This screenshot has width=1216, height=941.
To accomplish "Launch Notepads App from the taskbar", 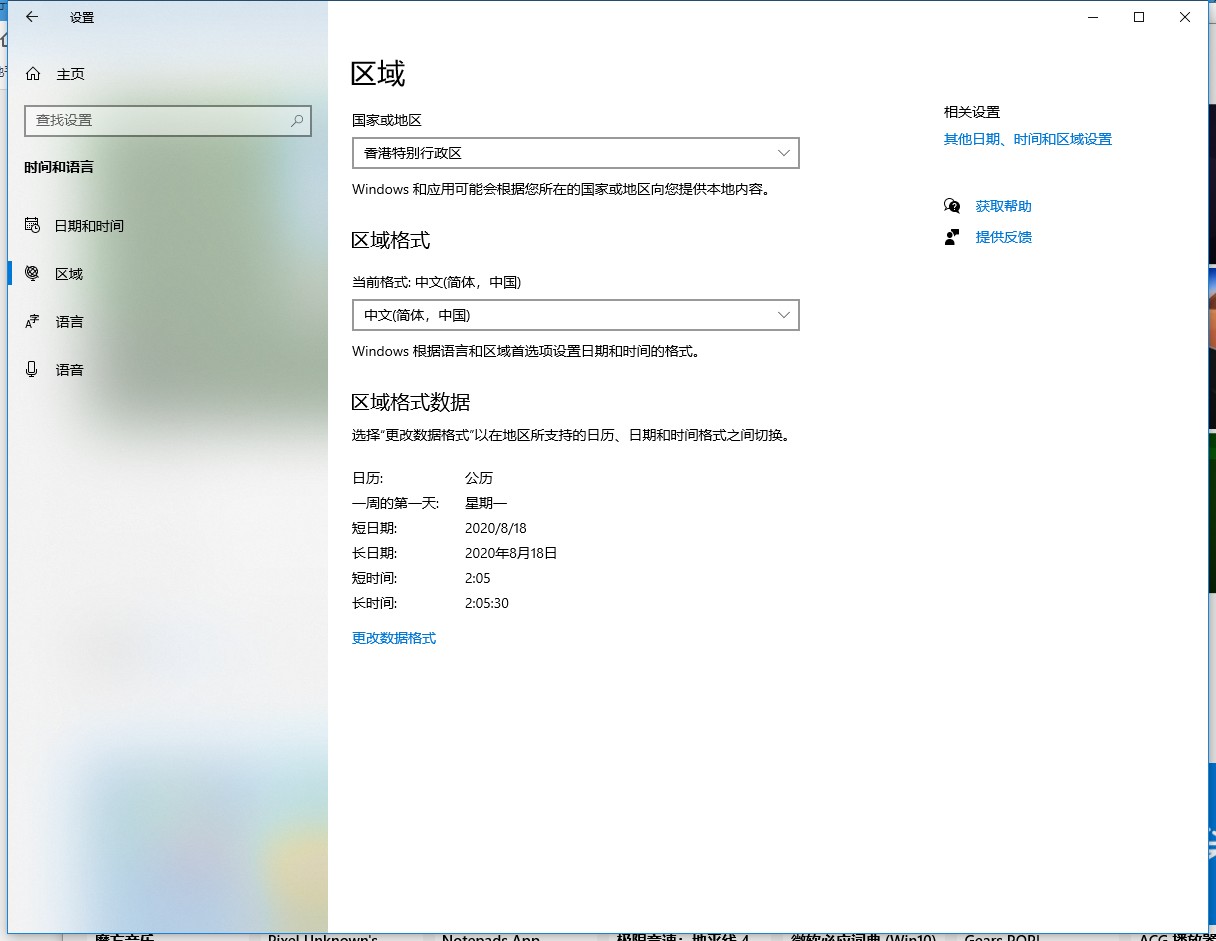I will pos(490,936).
